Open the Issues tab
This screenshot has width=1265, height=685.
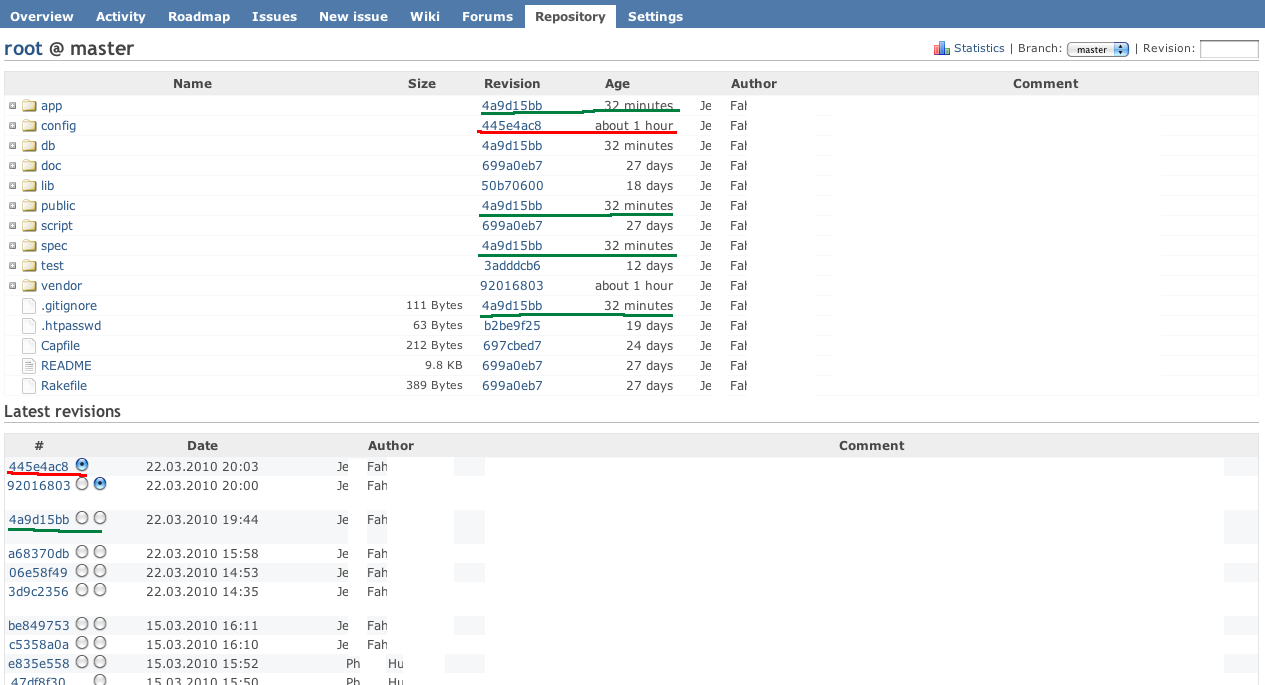coord(274,16)
